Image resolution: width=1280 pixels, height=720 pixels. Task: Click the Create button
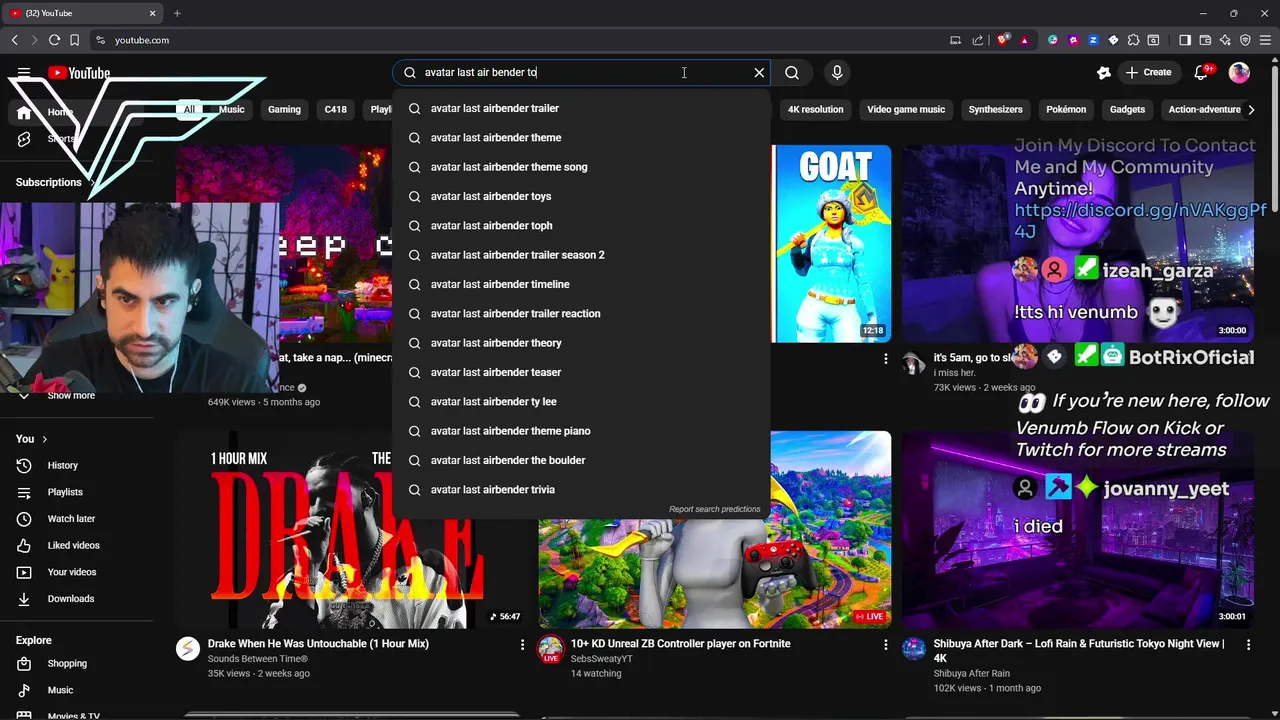[1148, 72]
